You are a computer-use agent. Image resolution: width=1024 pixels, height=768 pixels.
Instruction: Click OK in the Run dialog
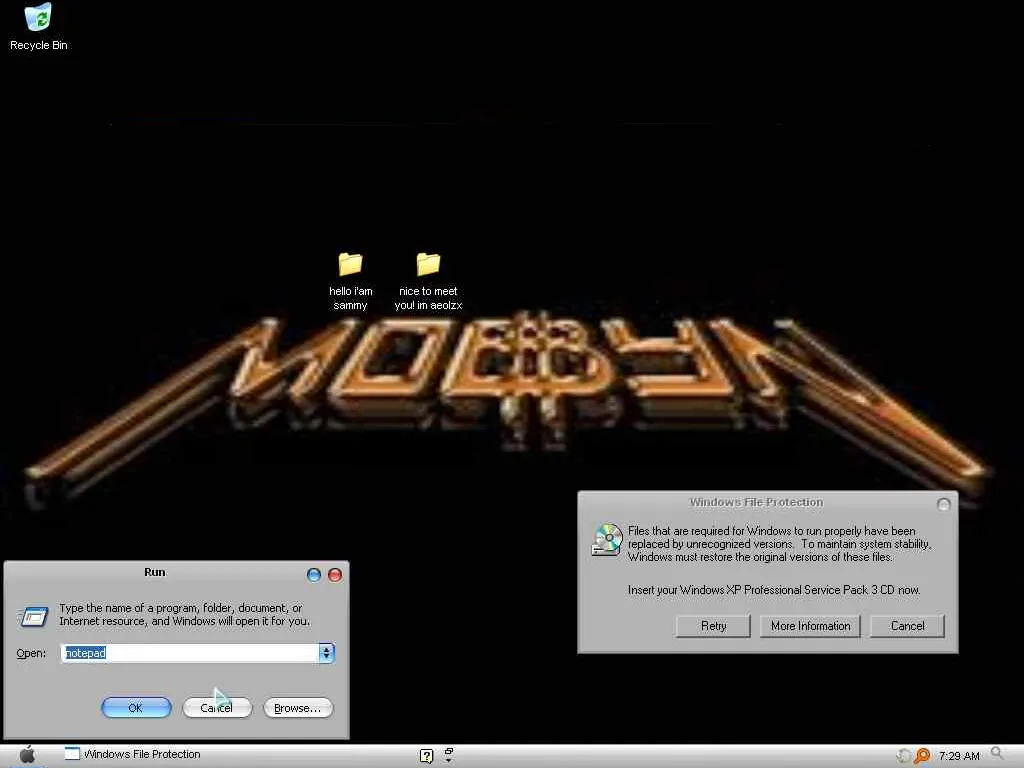[136, 708]
